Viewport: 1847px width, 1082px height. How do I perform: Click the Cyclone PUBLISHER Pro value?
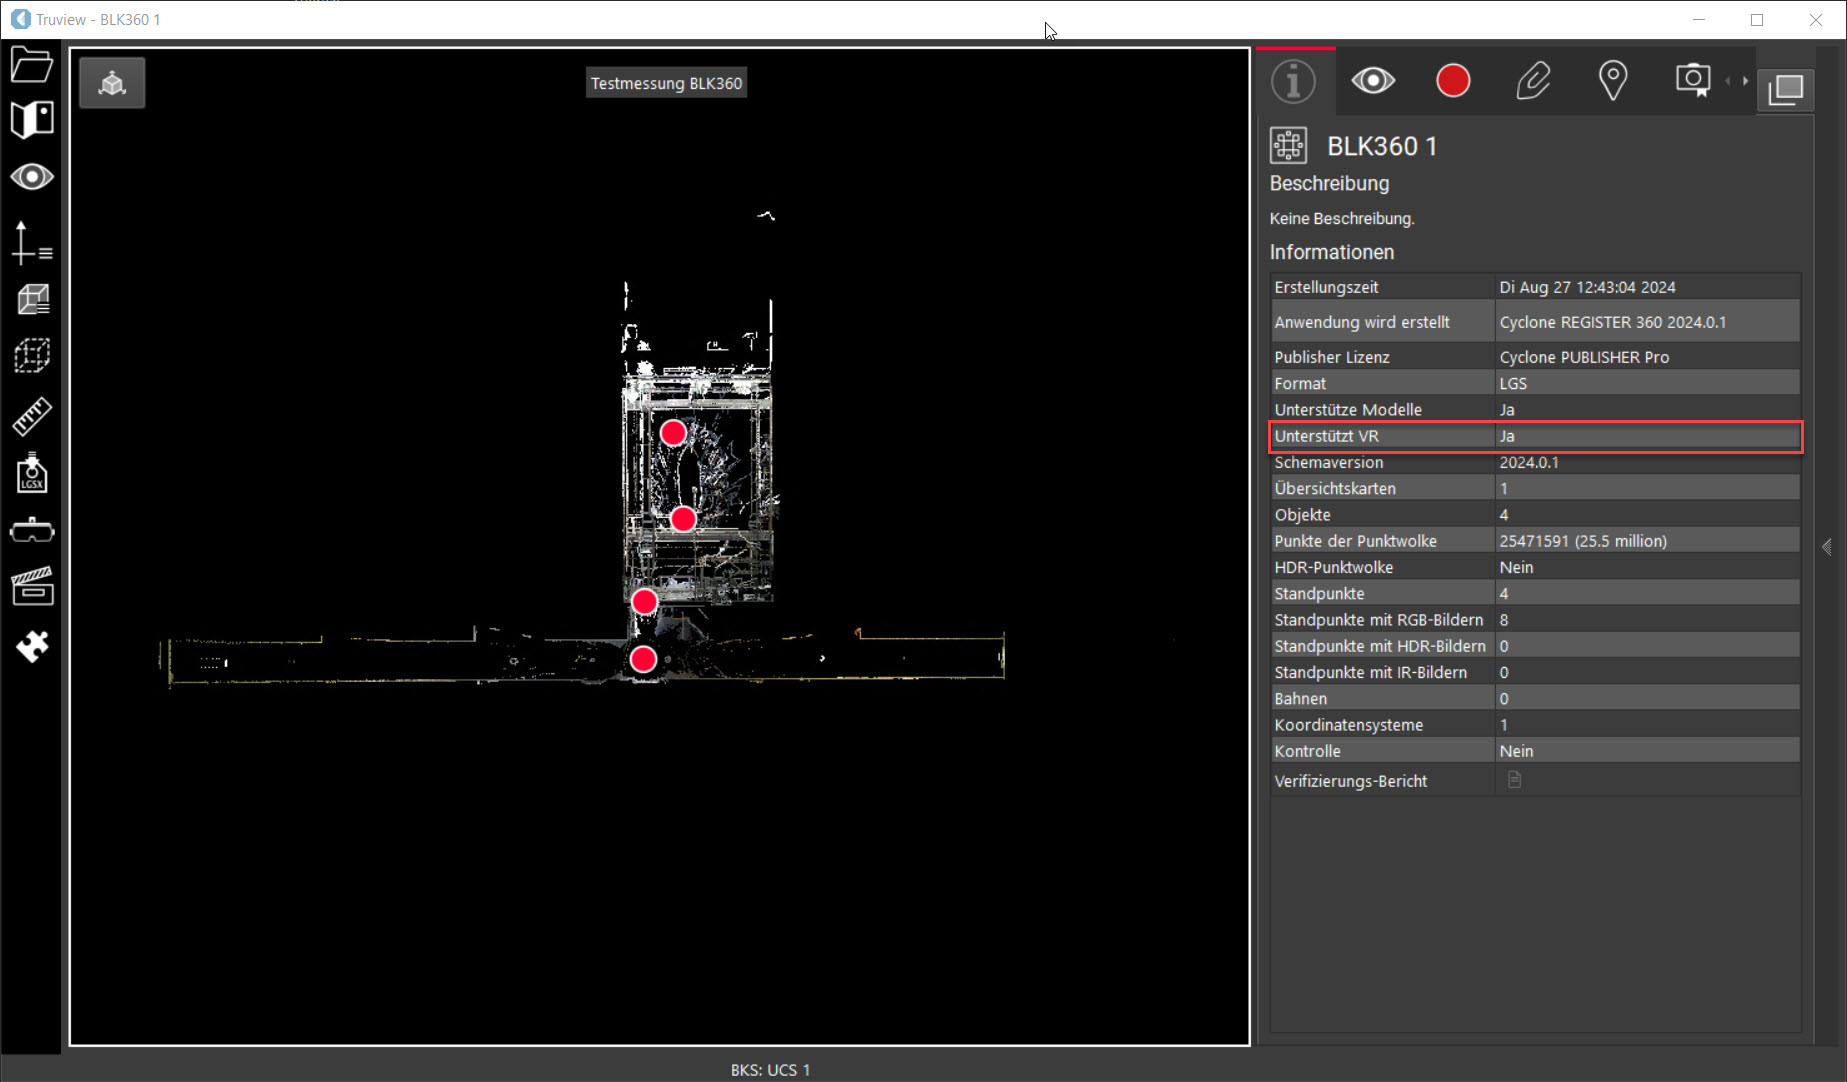point(1584,357)
